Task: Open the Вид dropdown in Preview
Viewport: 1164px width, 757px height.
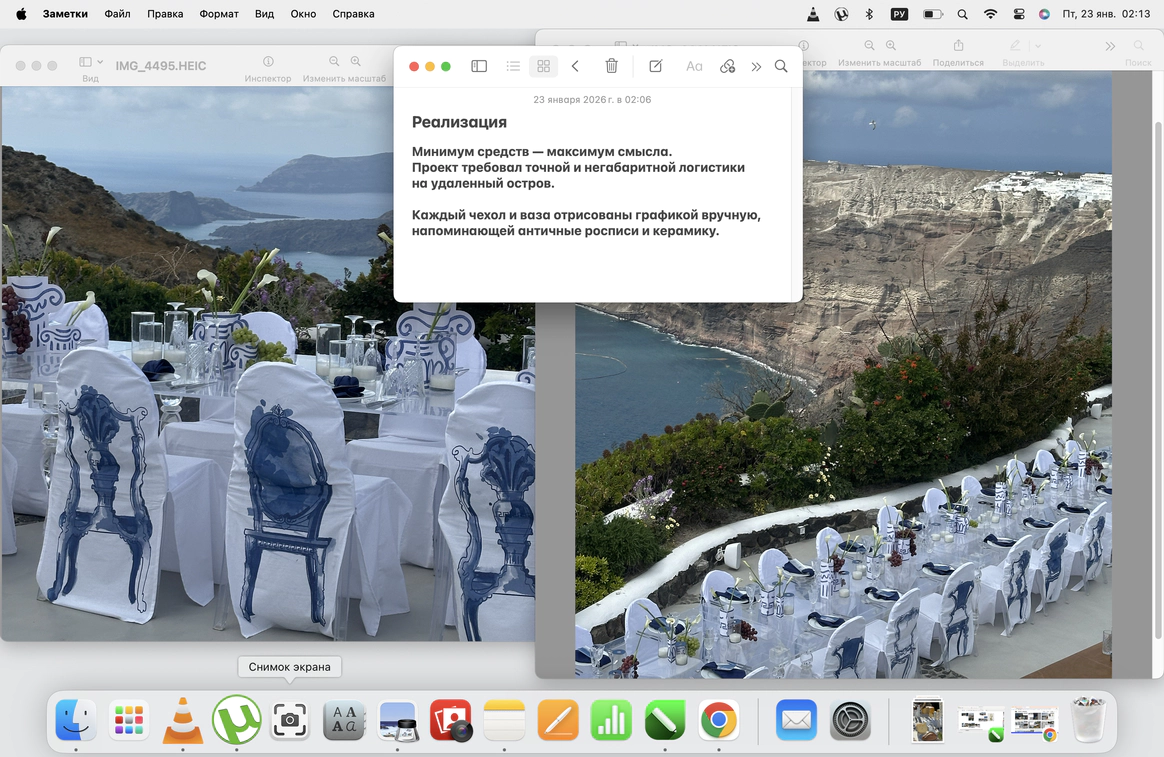Action: 91,62
